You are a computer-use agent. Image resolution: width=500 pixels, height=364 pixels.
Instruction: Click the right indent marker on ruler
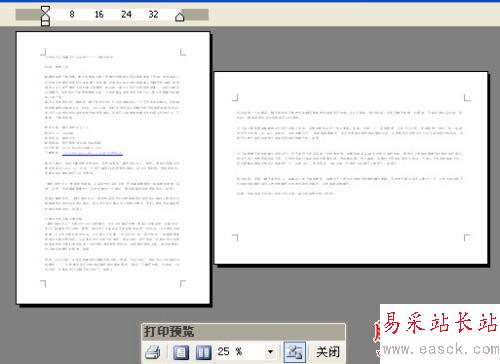click(180, 16)
